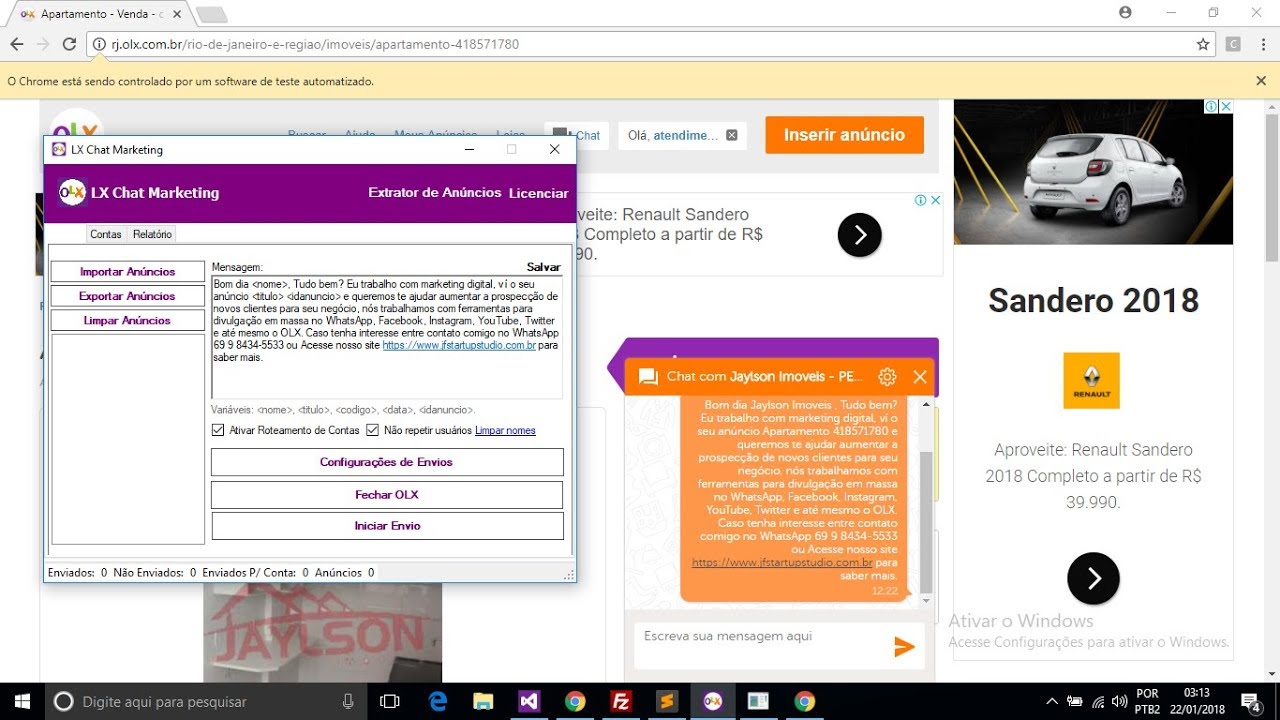This screenshot has width=1280, height=720.
Task: Open the ad info icon on banner ad
Action: [921, 200]
